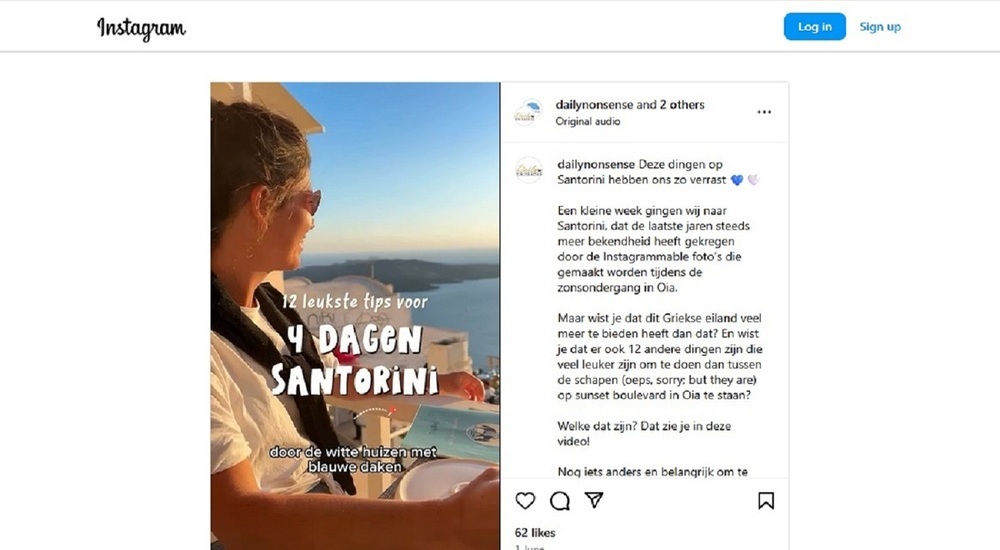Open dailynonsense username in caption
The height and width of the screenshot is (550, 1000).
coord(596,164)
